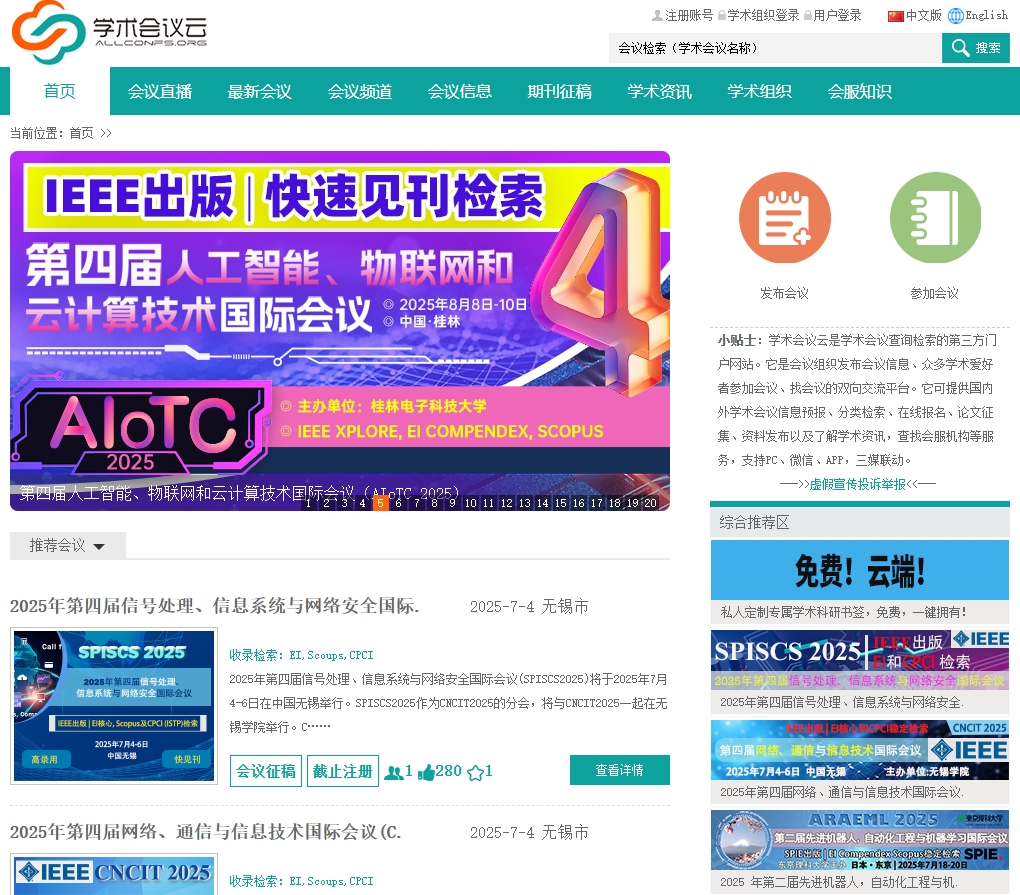Open the SPISCS 2025 conference poster thumbnail
1020x895 pixels.
pos(114,706)
